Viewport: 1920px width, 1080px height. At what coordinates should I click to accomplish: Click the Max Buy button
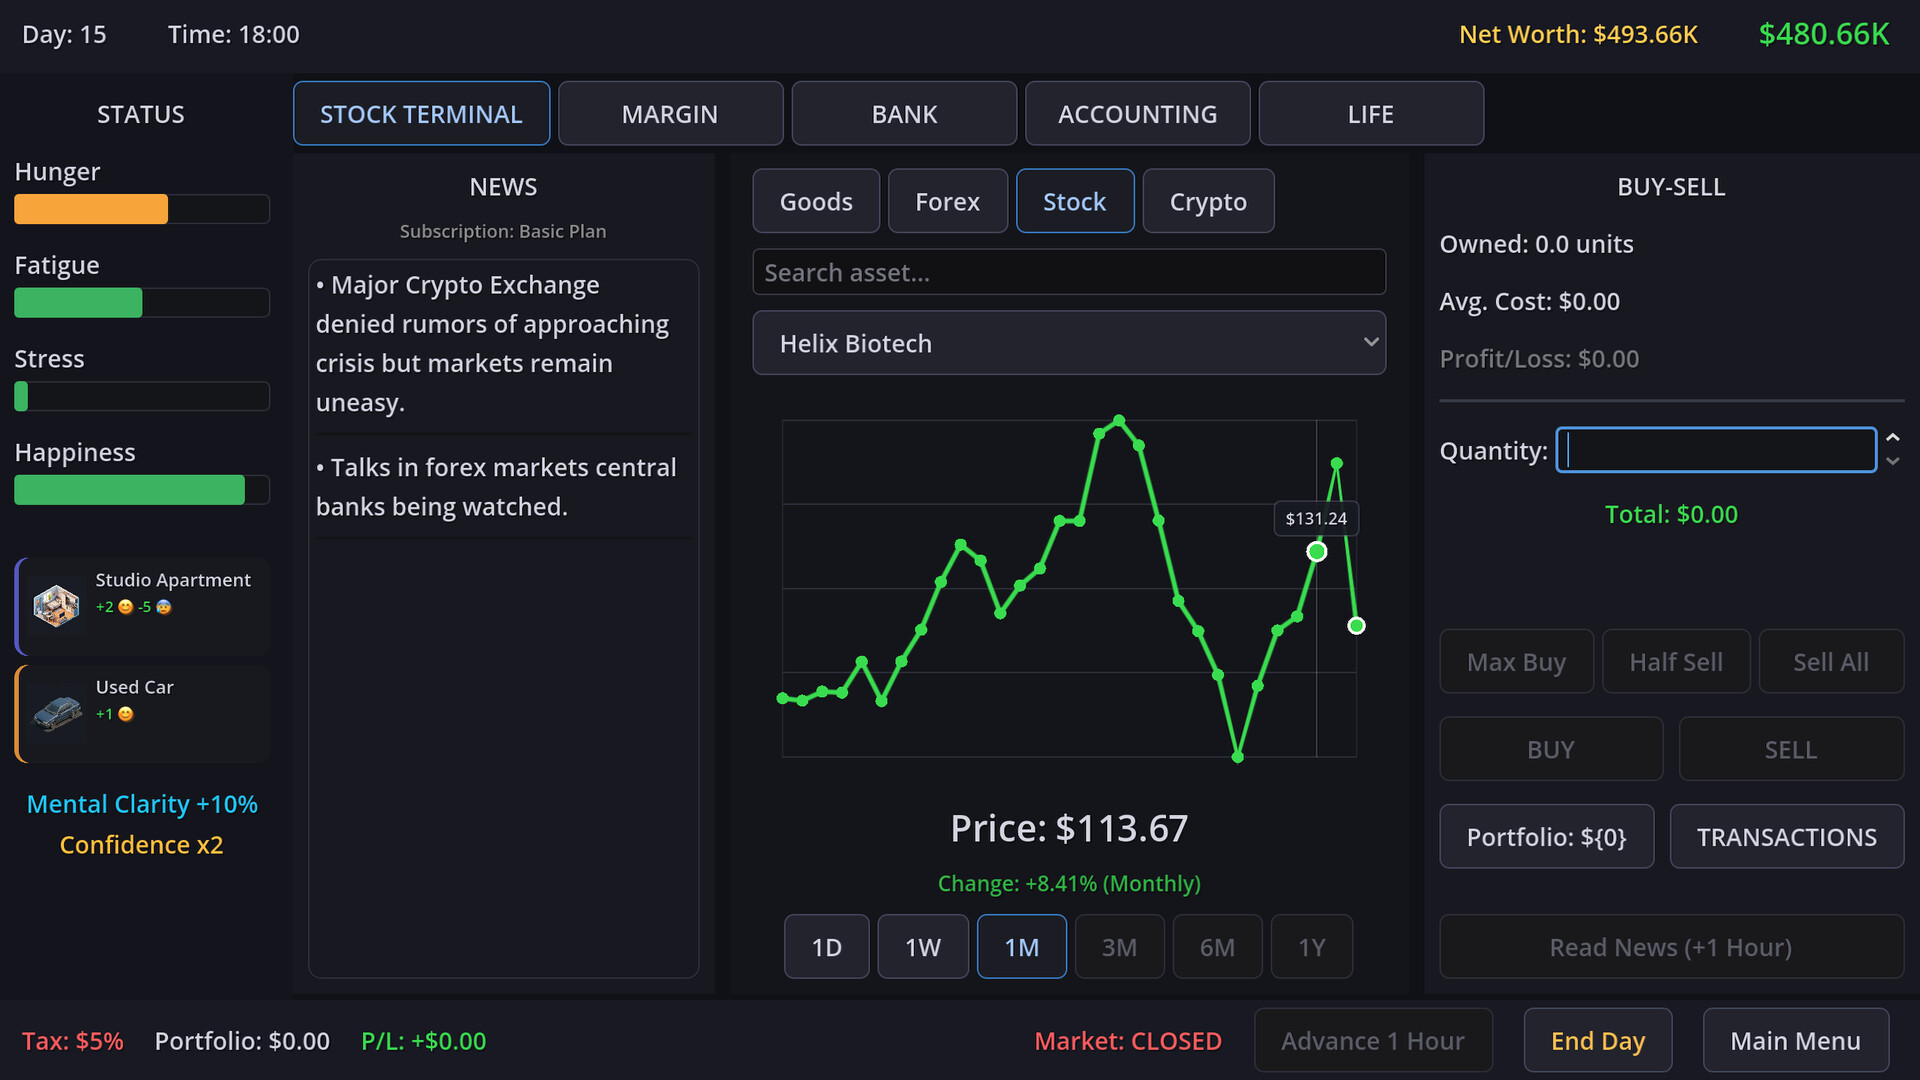pos(1516,662)
